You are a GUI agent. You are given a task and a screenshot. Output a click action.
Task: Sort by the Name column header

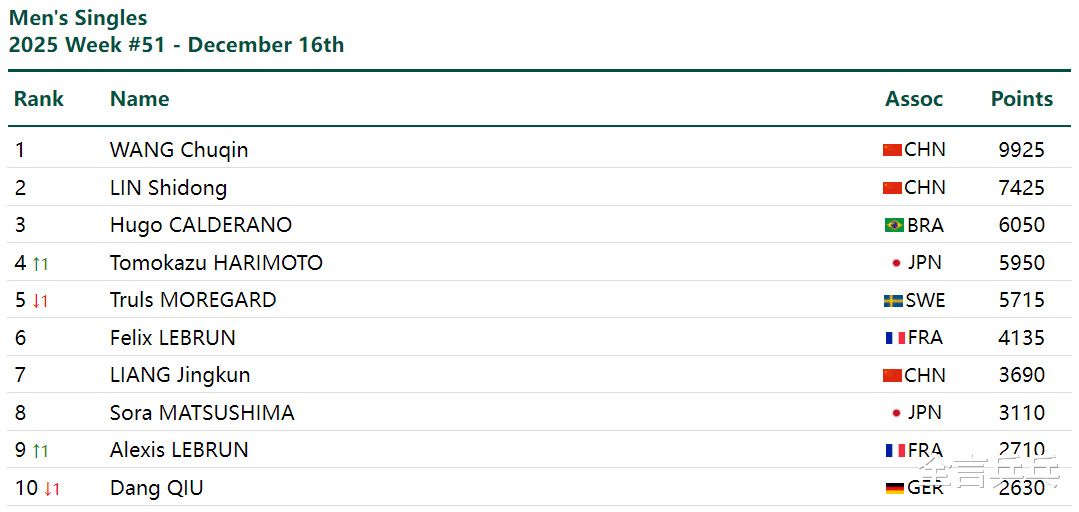coord(139,99)
